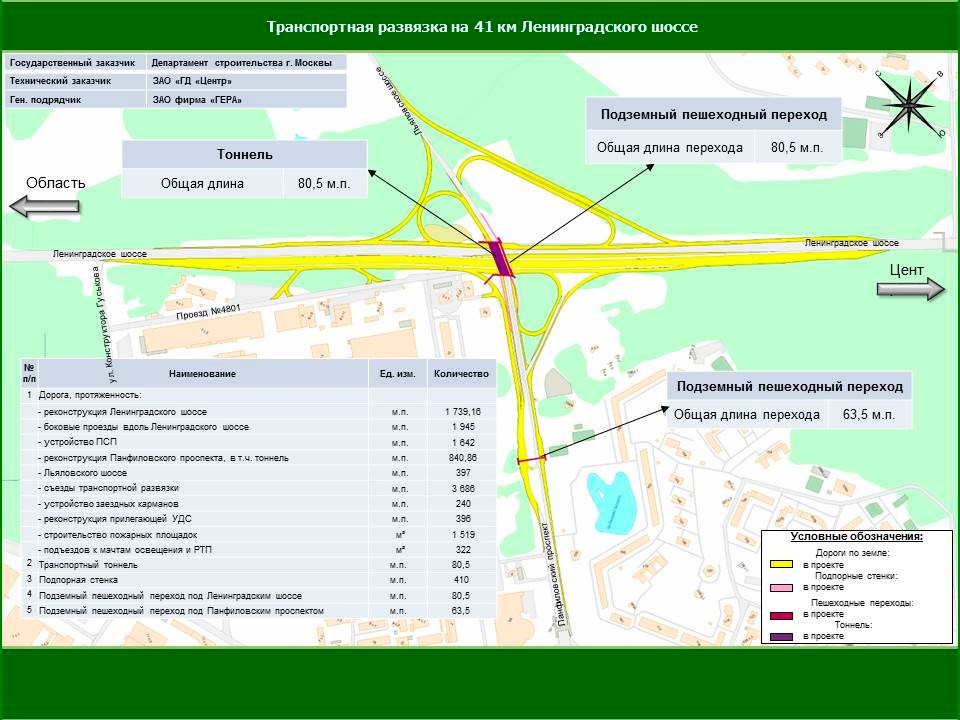Click the строительство пожарных площадок row
The height and width of the screenshot is (720, 960).
[x=258, y=534]
